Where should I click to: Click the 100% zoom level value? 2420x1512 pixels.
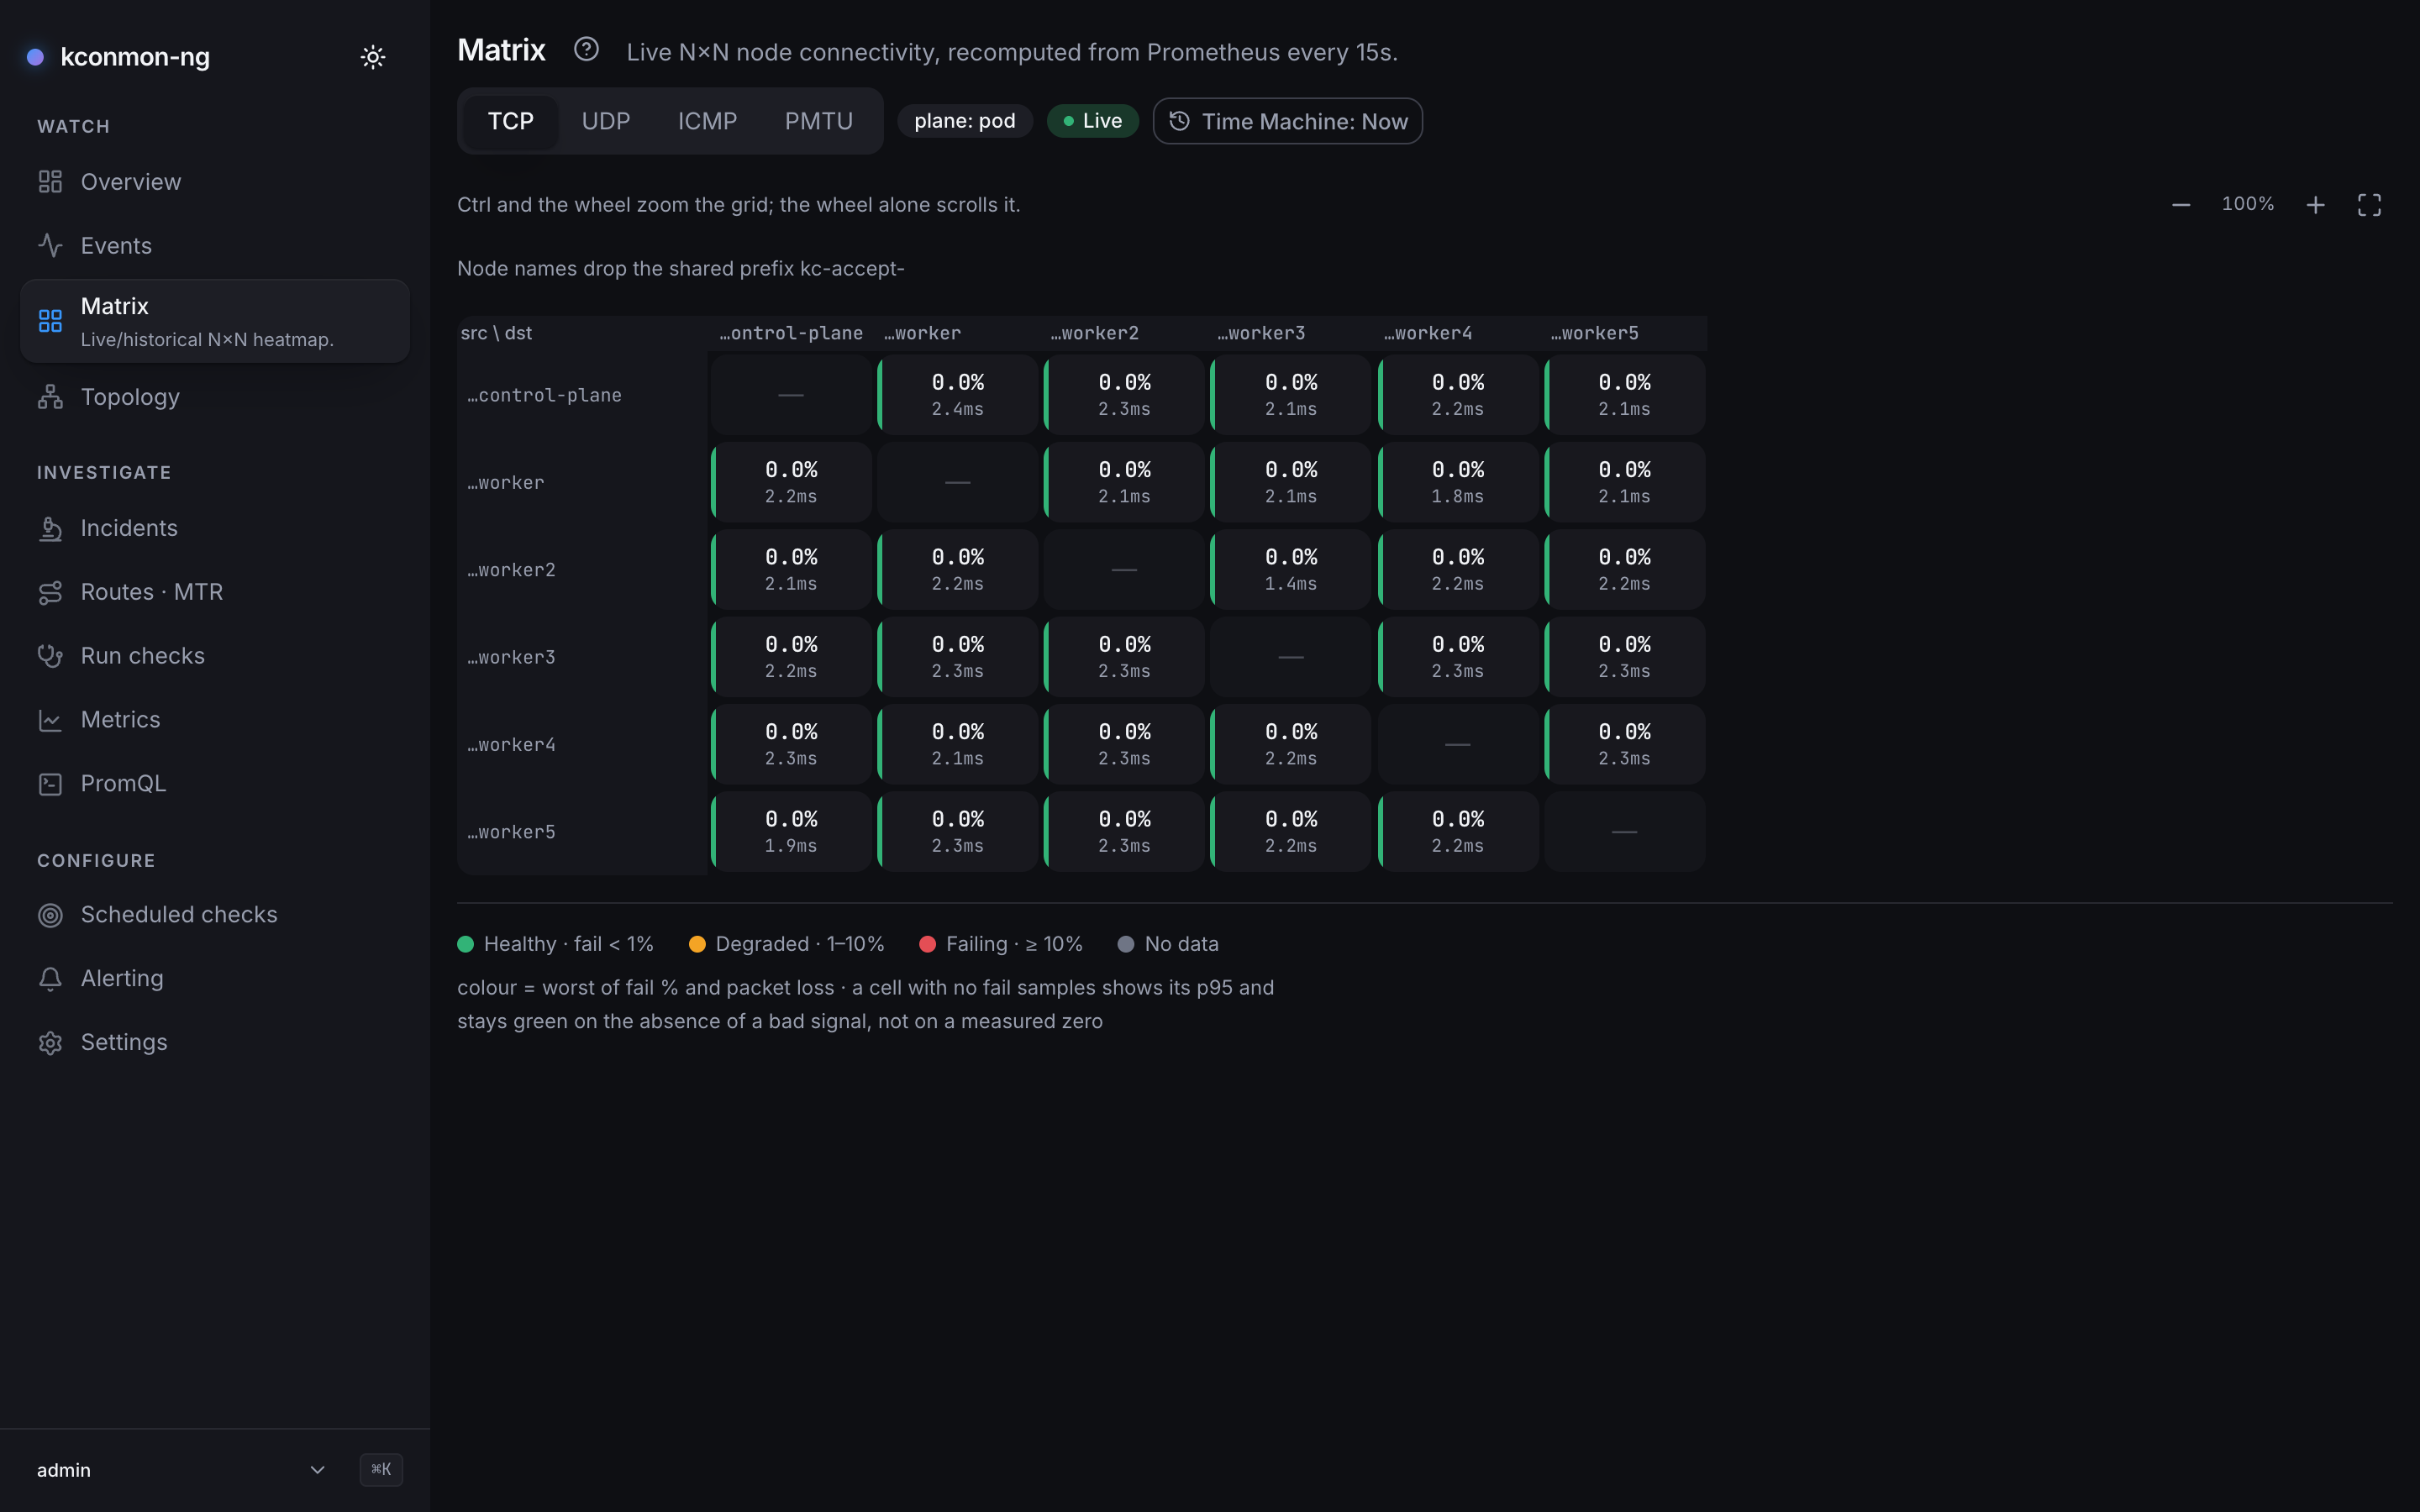[x=2247, y=204]
